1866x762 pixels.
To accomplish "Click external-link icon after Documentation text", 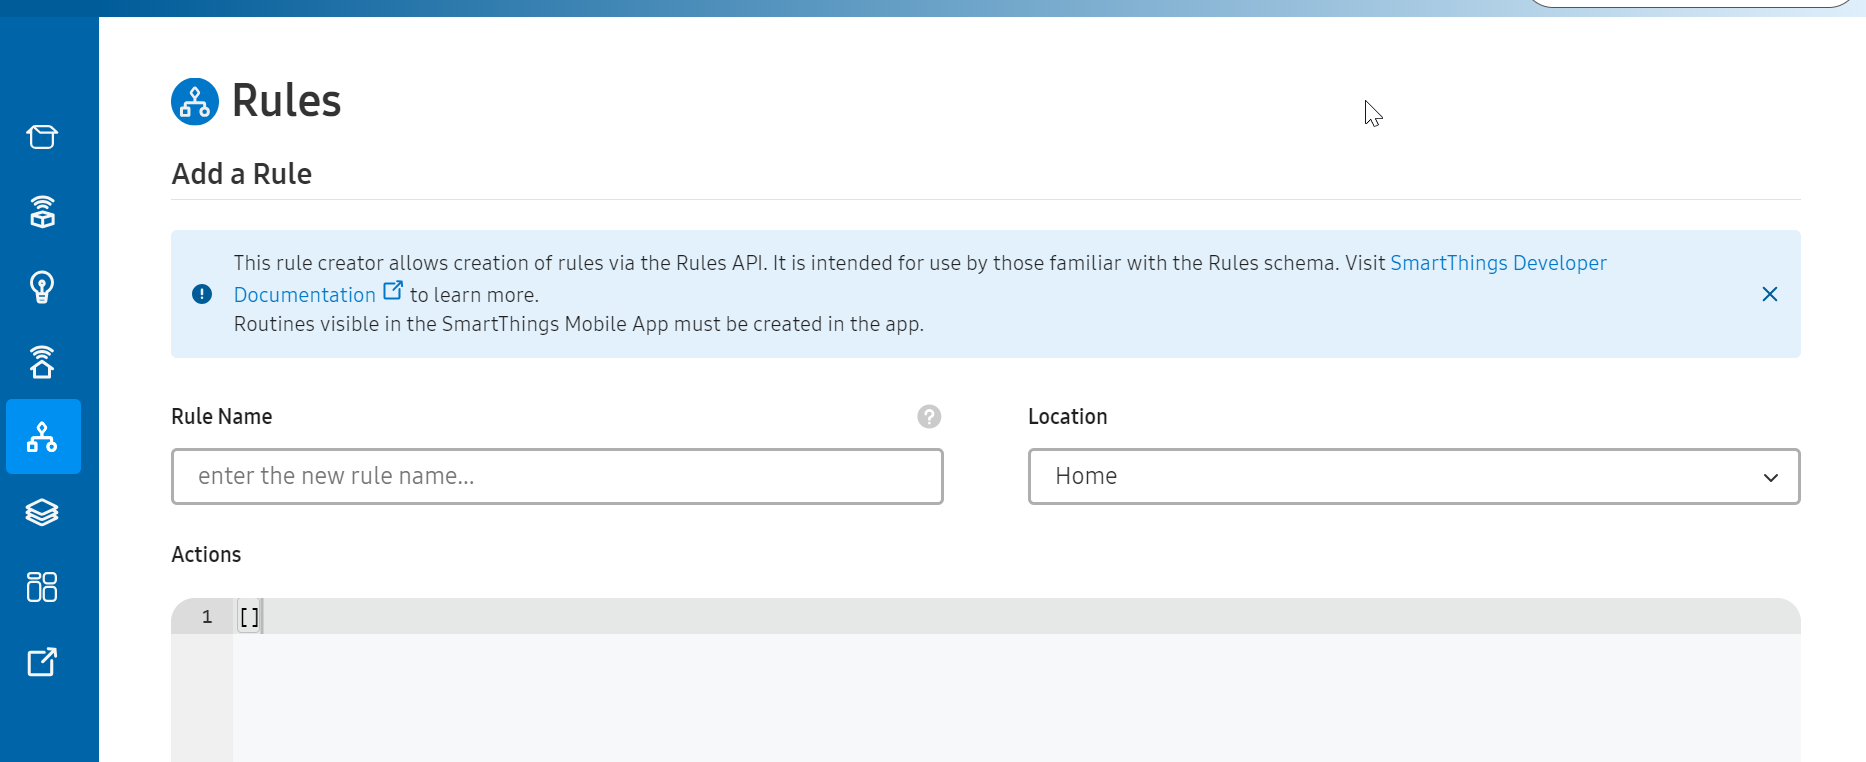I will 393,291.
